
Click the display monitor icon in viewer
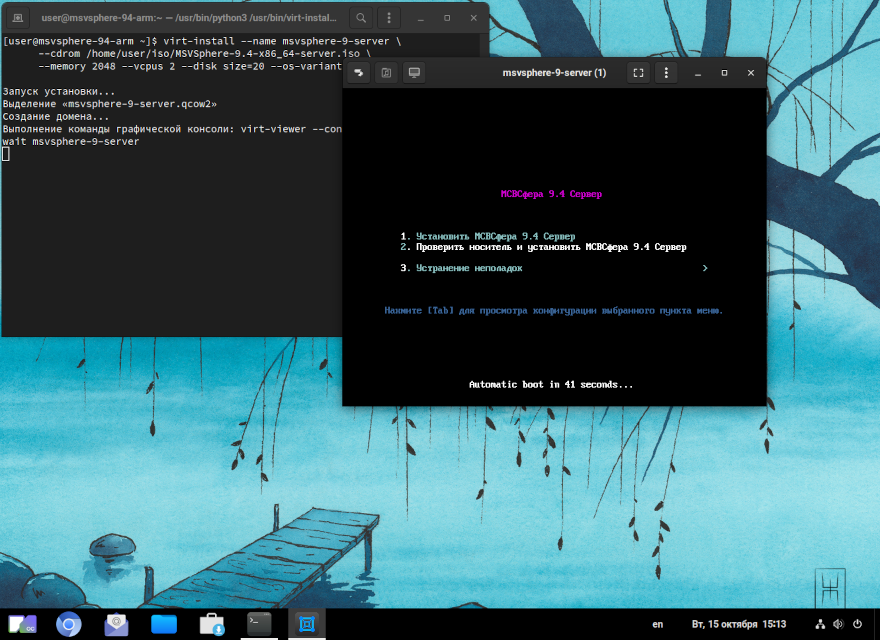(414, 73)
